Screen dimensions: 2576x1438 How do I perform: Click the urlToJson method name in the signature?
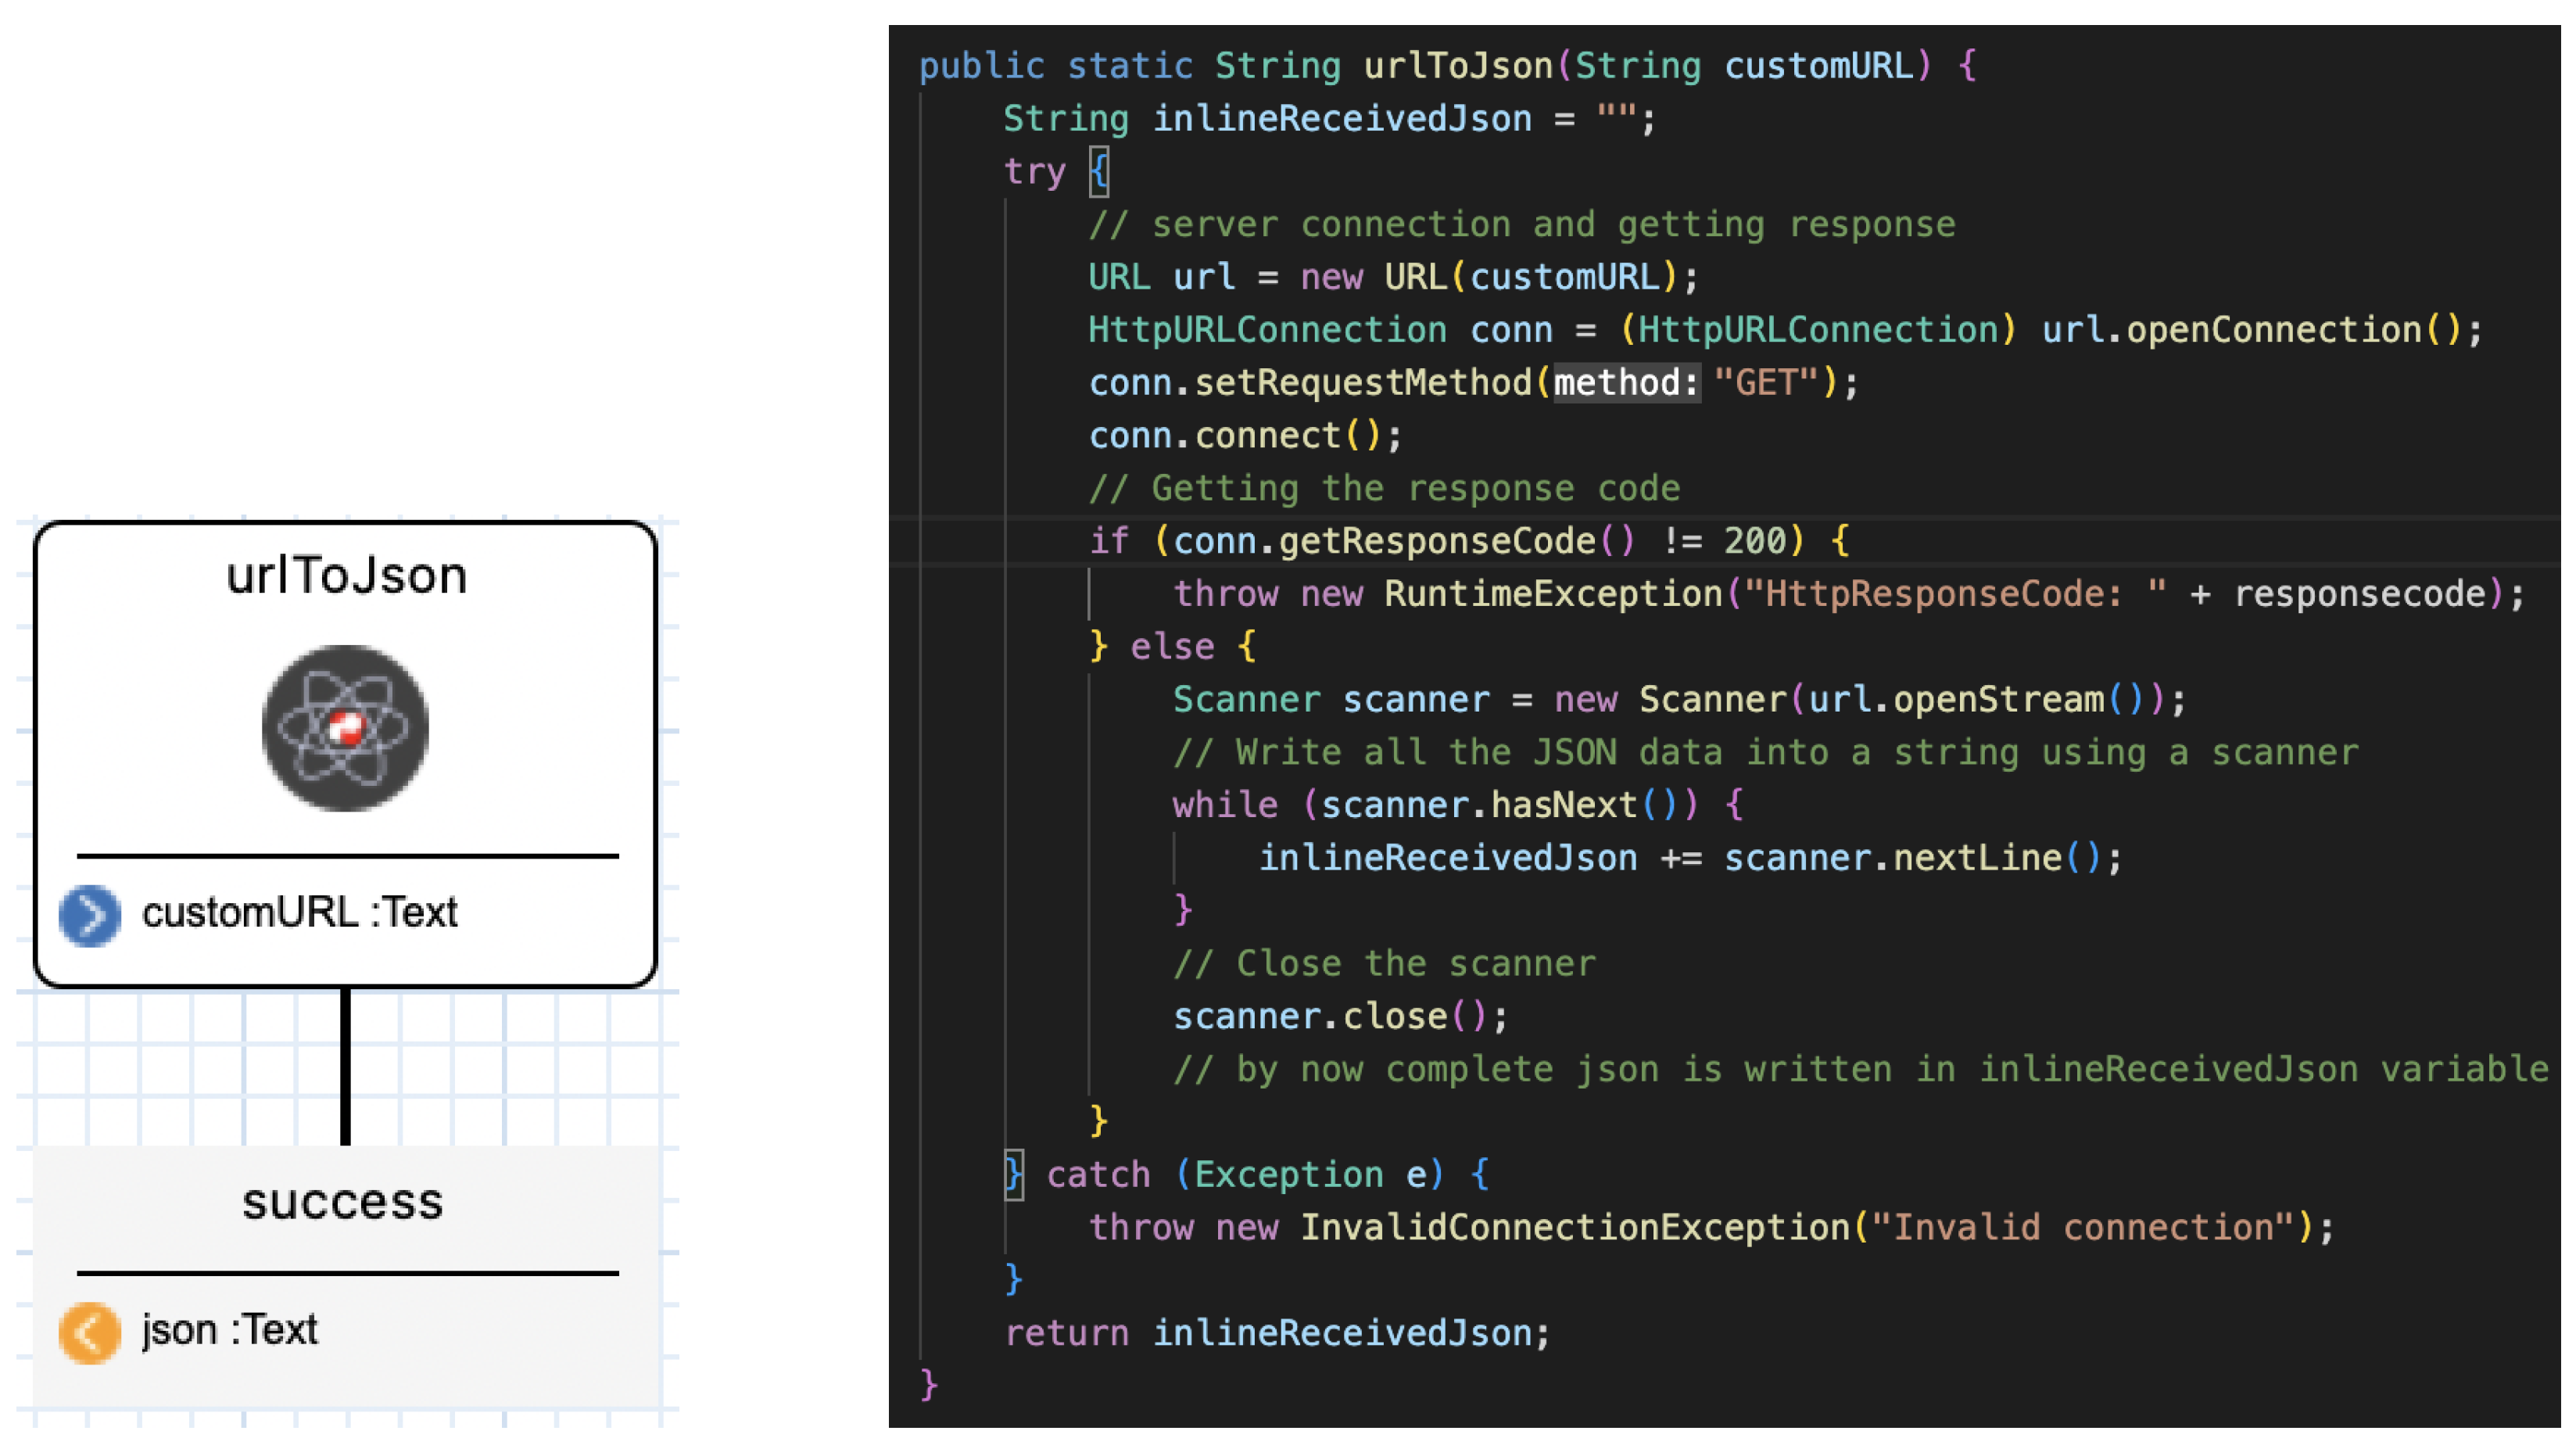[1457, 66]
